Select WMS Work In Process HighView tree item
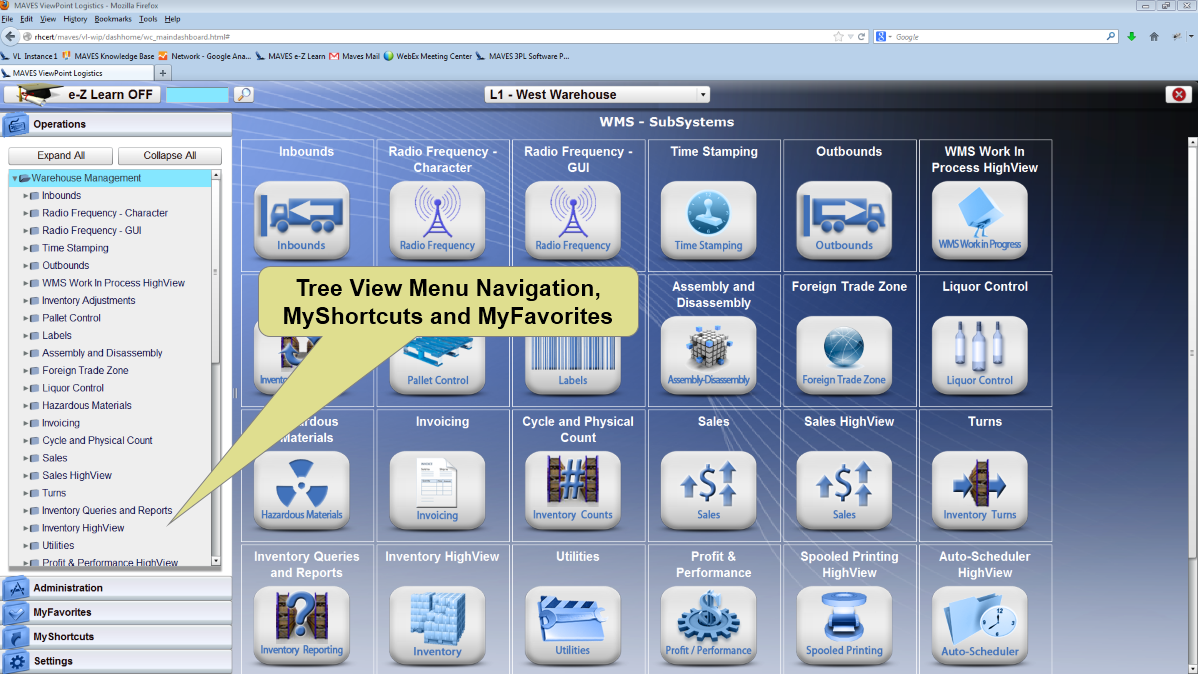 tap(113, 283)
